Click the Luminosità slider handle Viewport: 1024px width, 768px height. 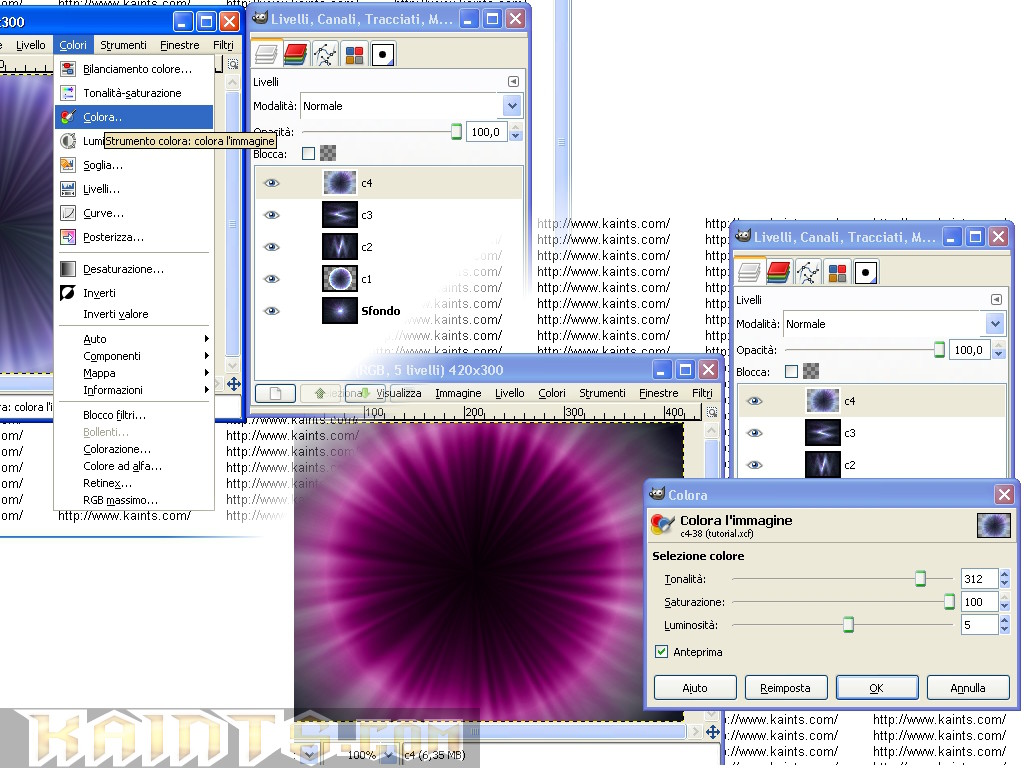point(848,625)
